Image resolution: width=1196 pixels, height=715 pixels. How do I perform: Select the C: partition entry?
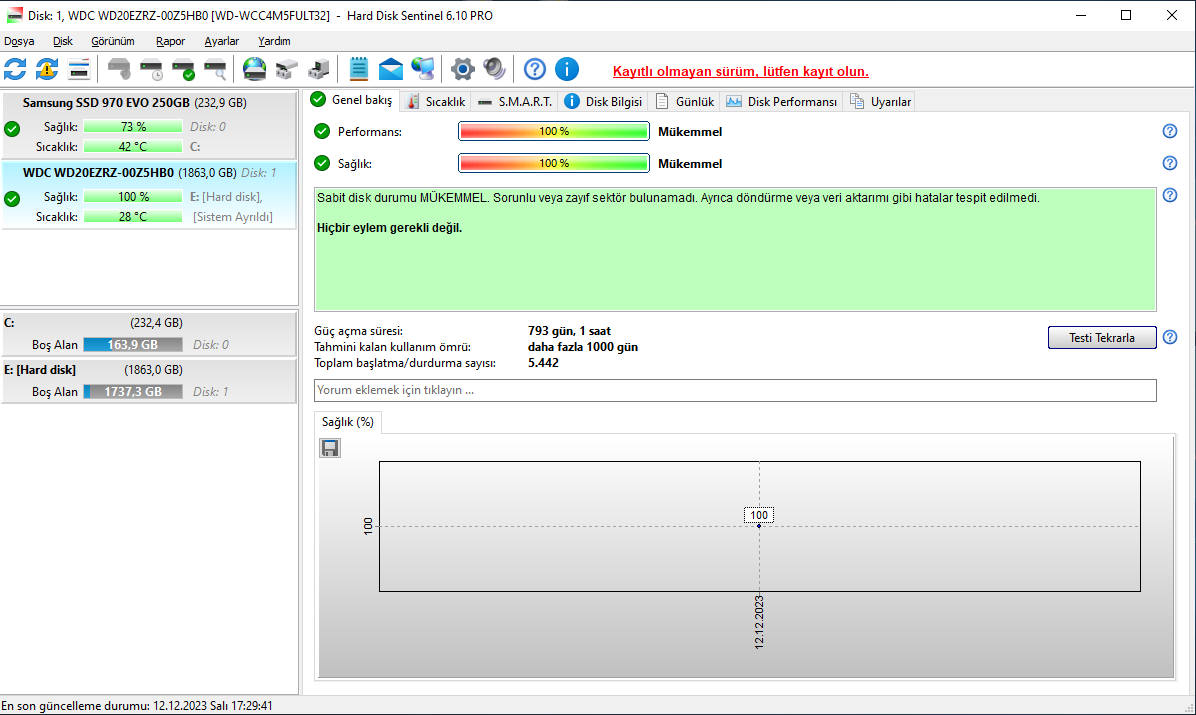pos(149,333)
